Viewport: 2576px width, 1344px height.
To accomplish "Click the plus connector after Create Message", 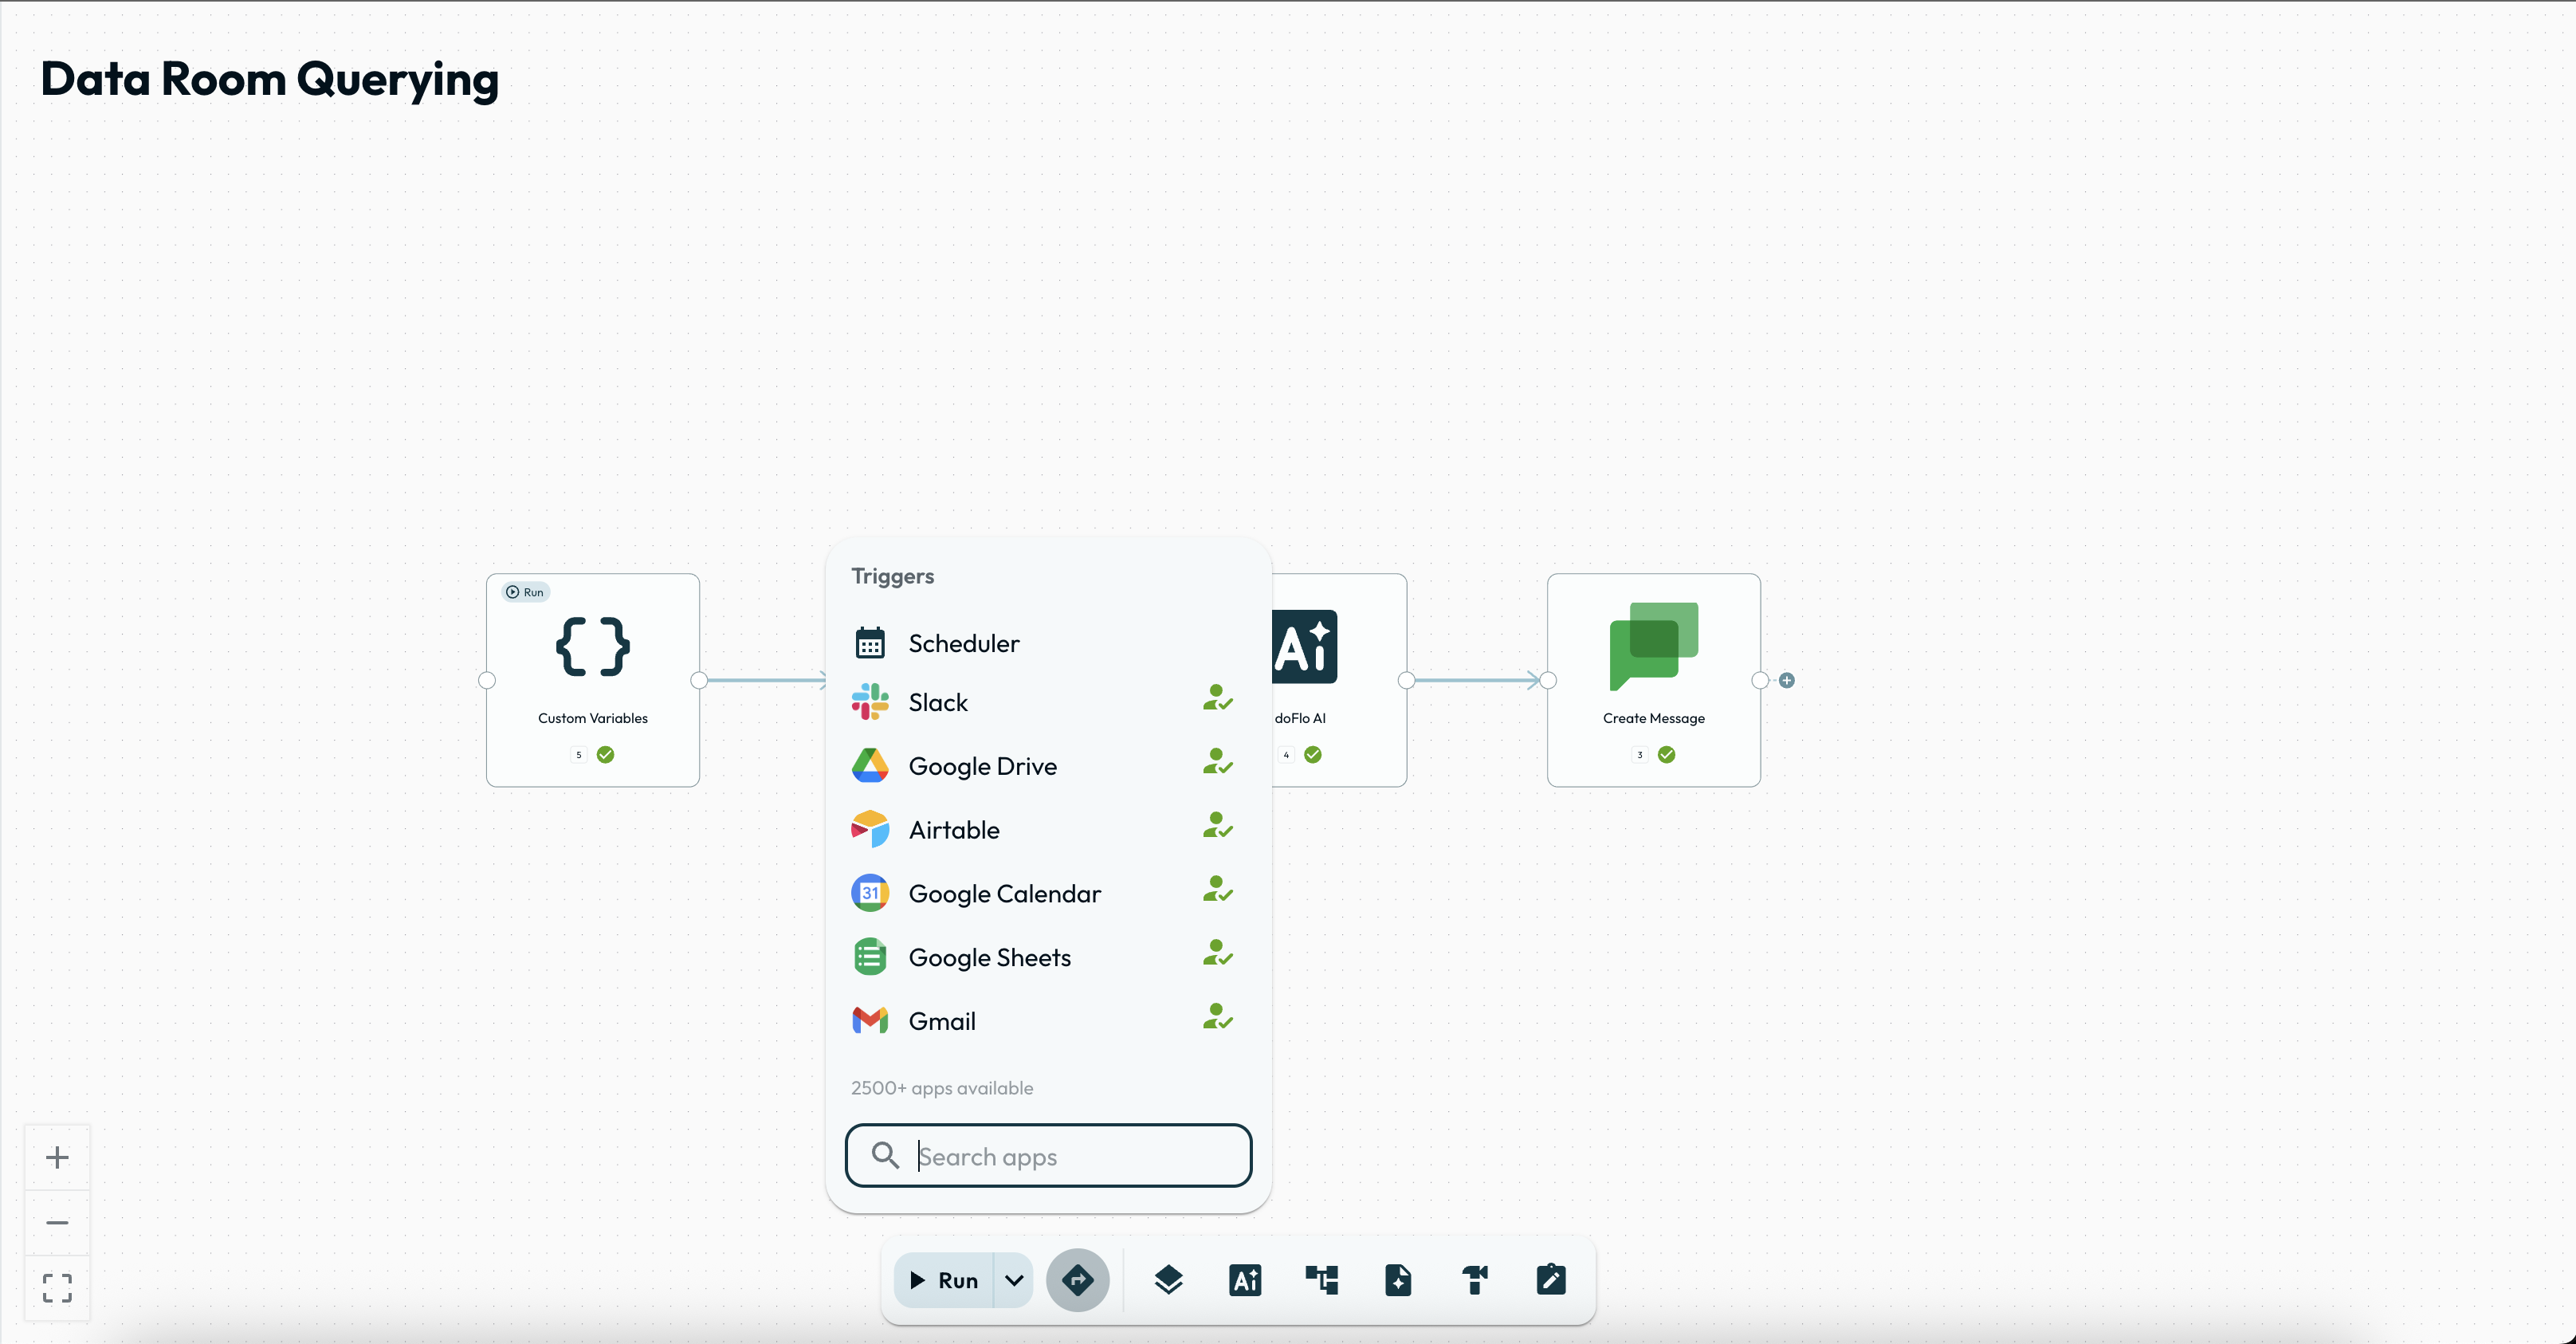I will [1787, 681].
